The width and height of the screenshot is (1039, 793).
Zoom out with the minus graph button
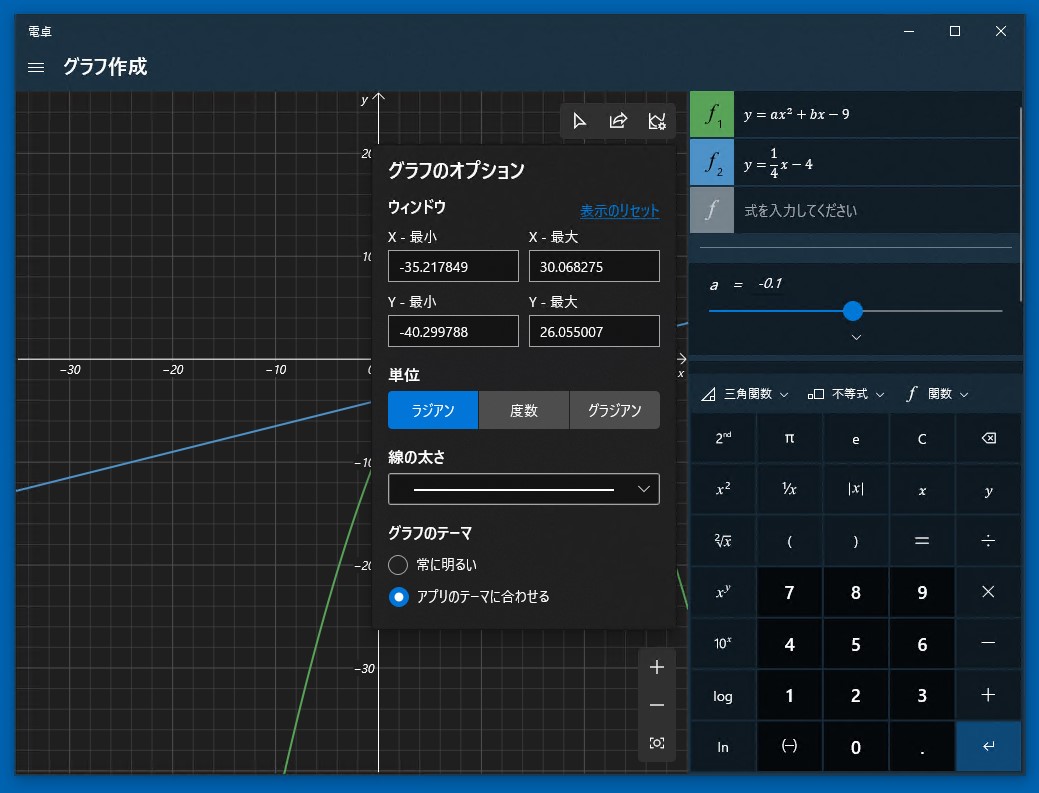coord(657,705)
